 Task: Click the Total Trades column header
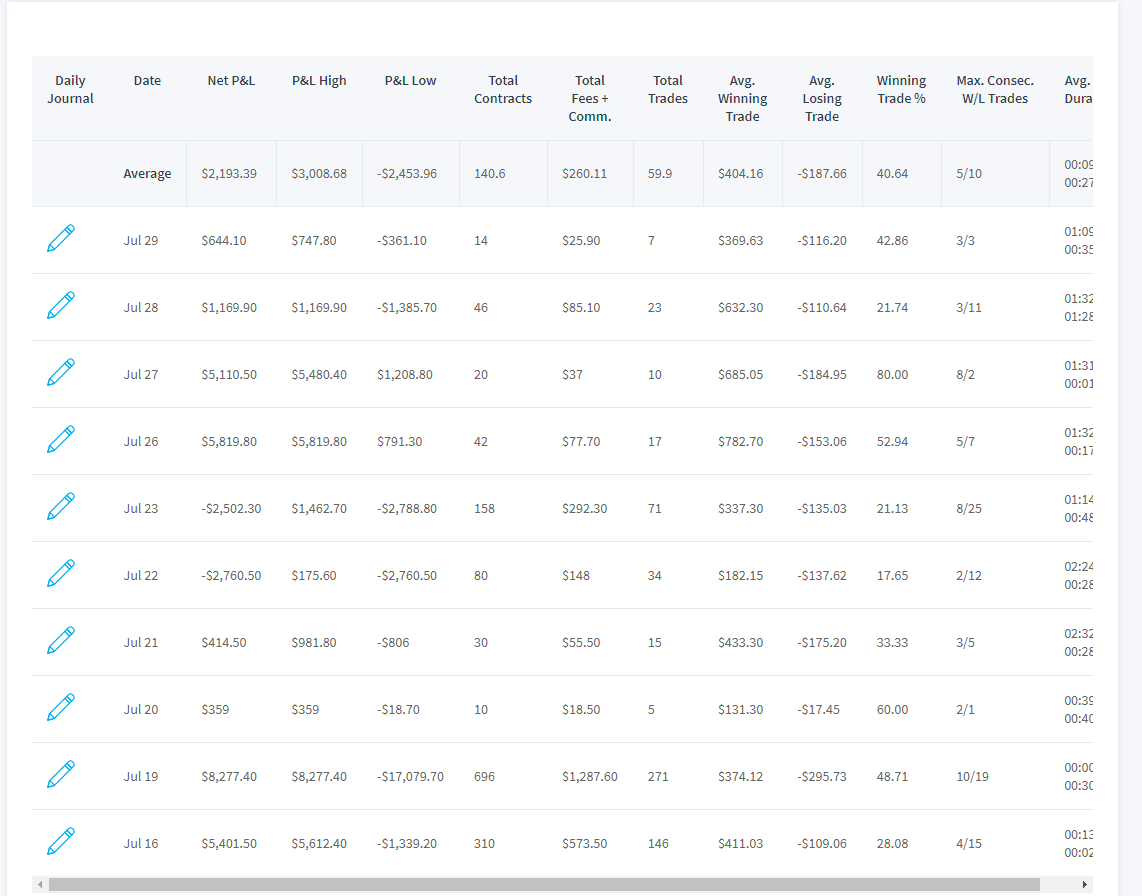(668, 90)
